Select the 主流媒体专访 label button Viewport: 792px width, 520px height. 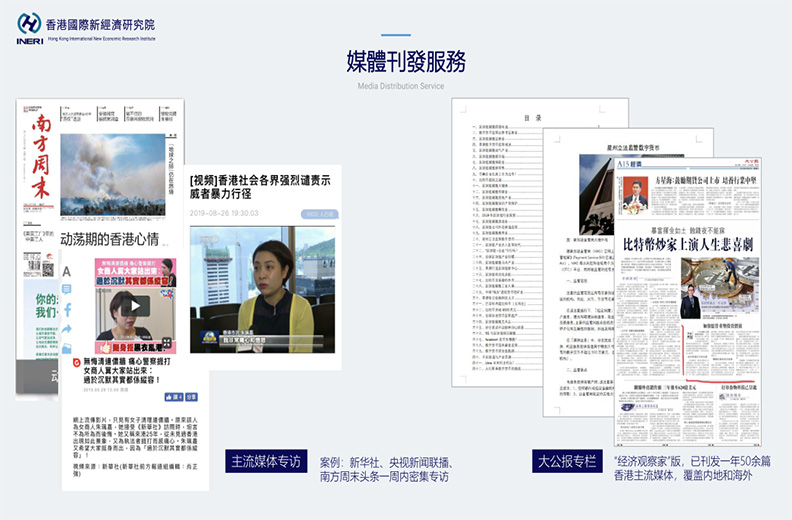click(x=265, y=462)
